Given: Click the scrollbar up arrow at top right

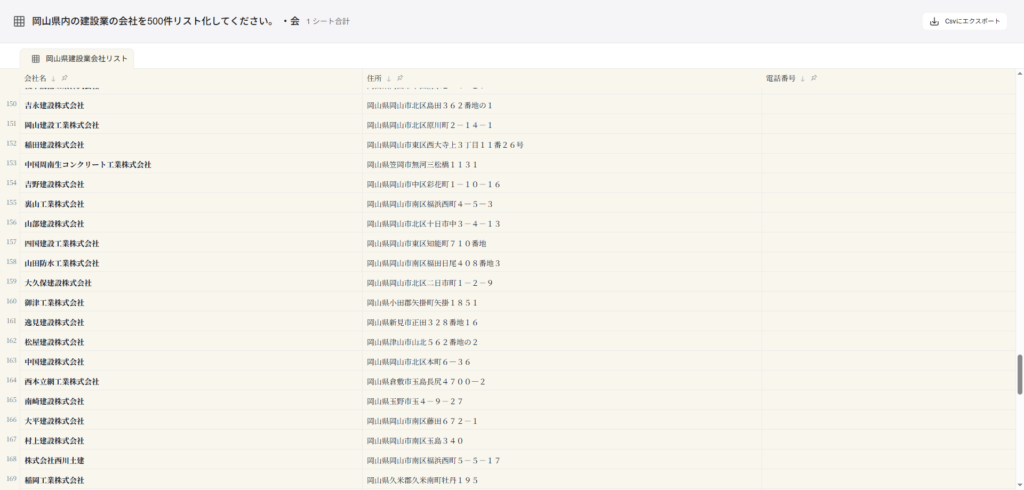Looking at the screenshot, I should coord(1019,73).
